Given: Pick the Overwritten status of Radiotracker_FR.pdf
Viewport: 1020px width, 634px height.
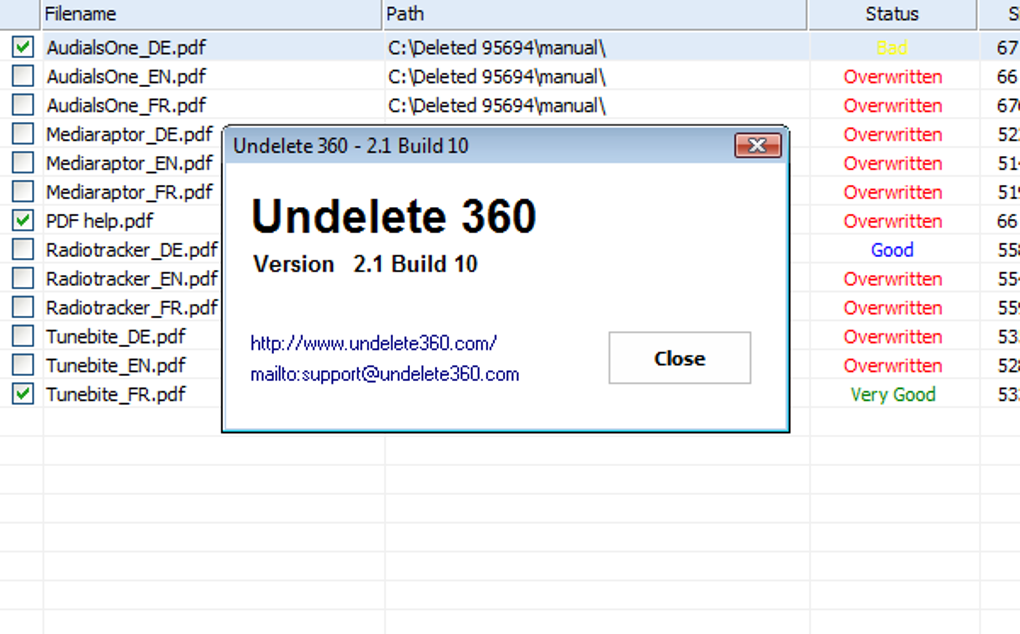Looking at the screenshot, I should tap(892, 308).
